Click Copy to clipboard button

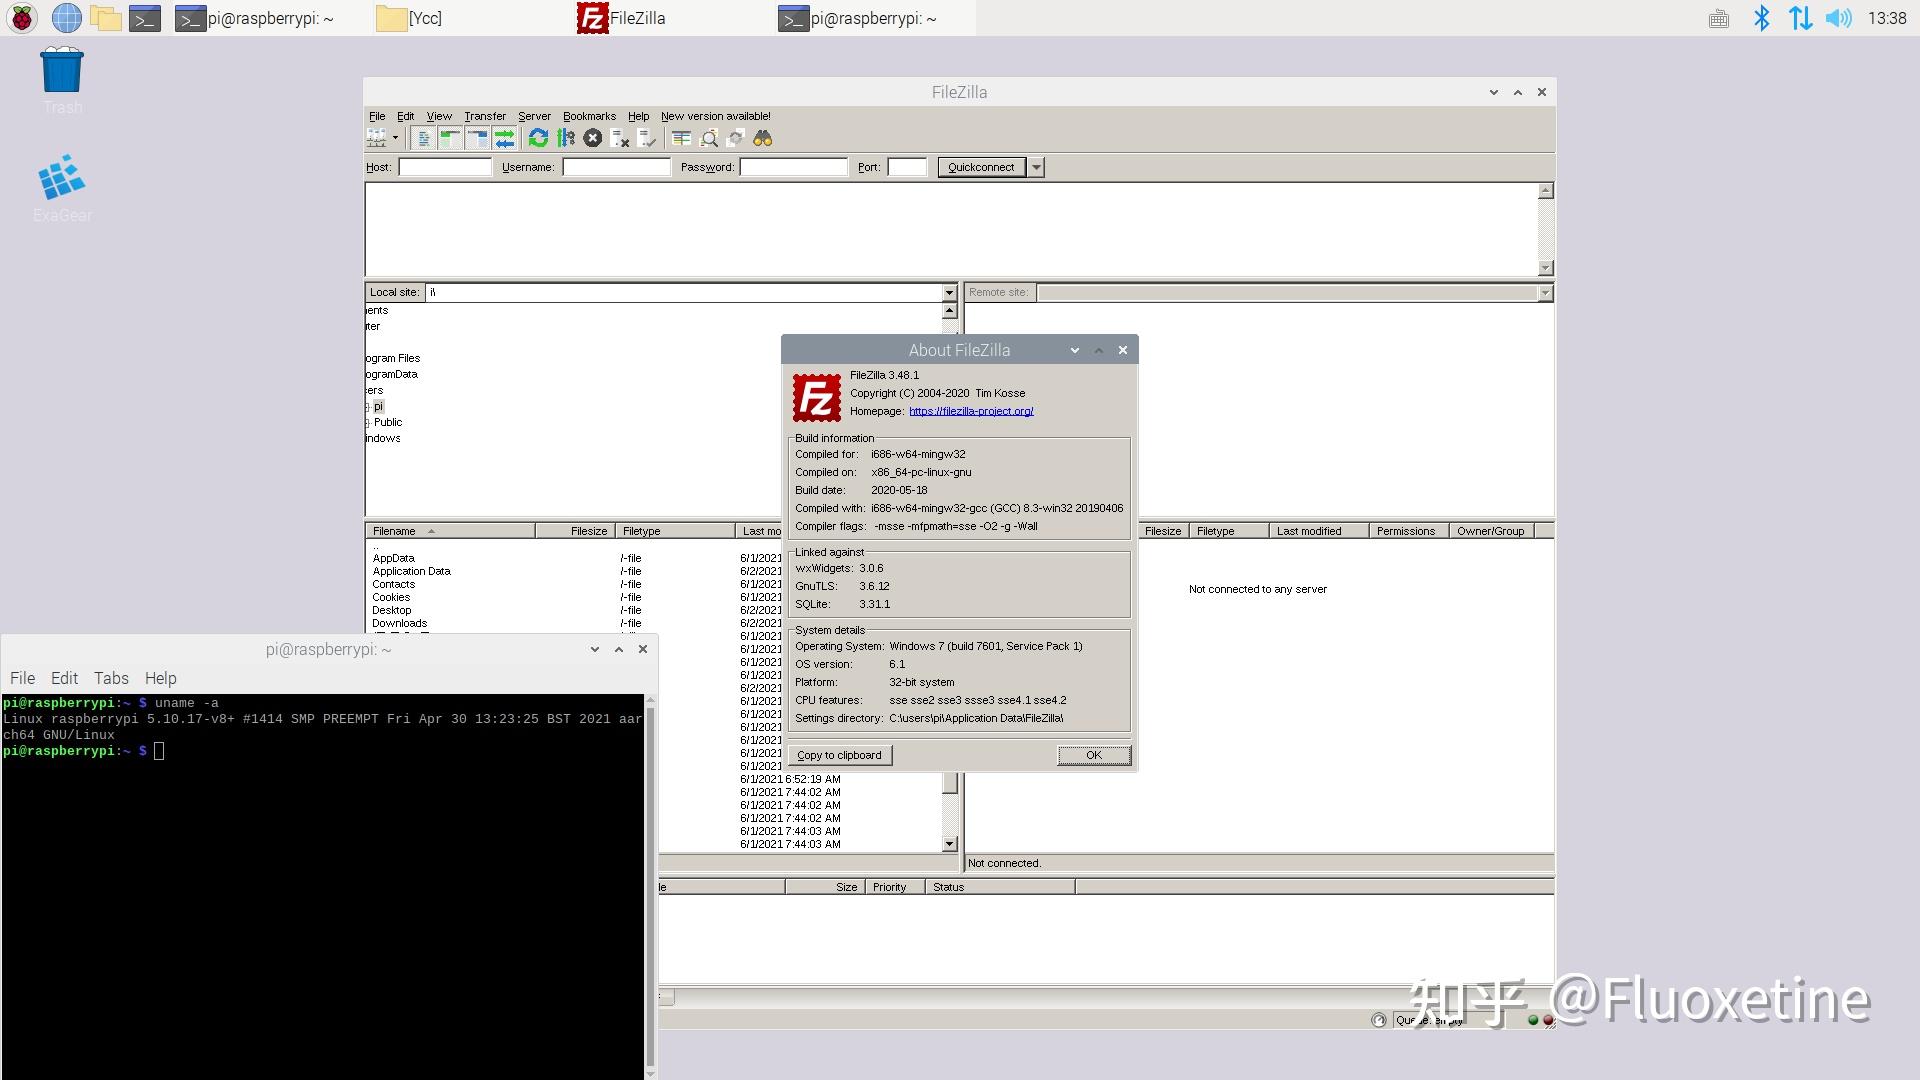pos(839,755)
